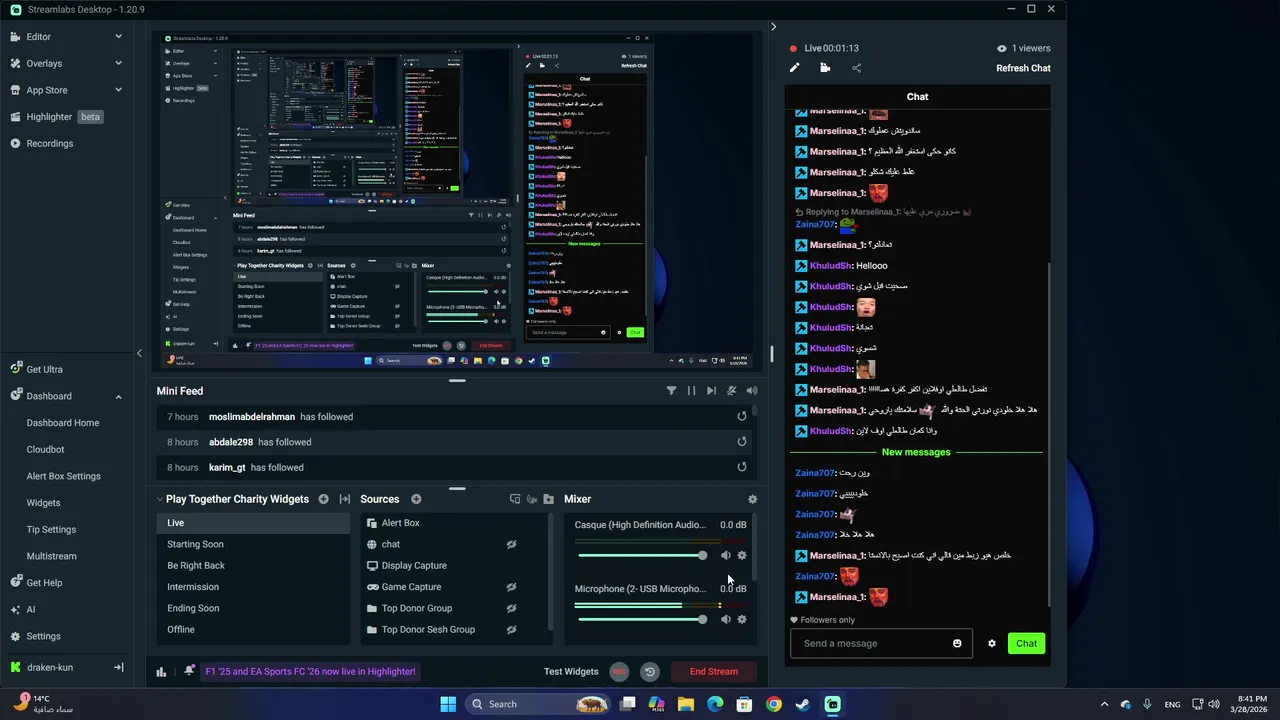Add a new source with the plus icon

416,499
